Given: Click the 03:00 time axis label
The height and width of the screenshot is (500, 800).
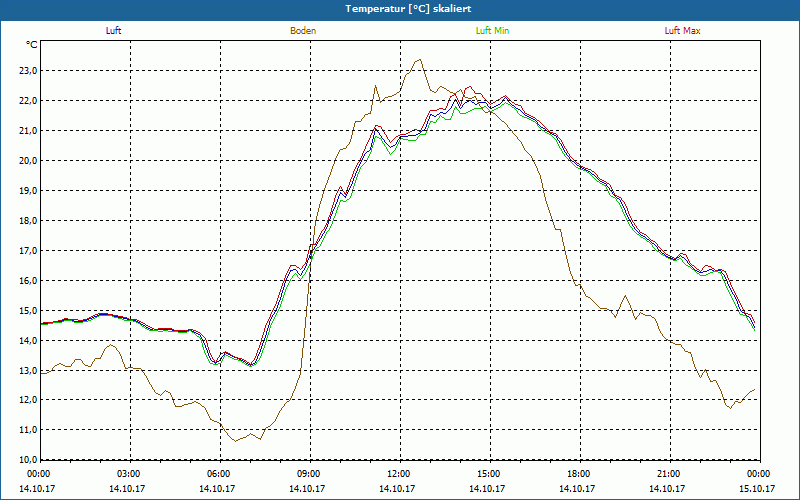Looking at the screenshot, I should [x=130, y=474].
